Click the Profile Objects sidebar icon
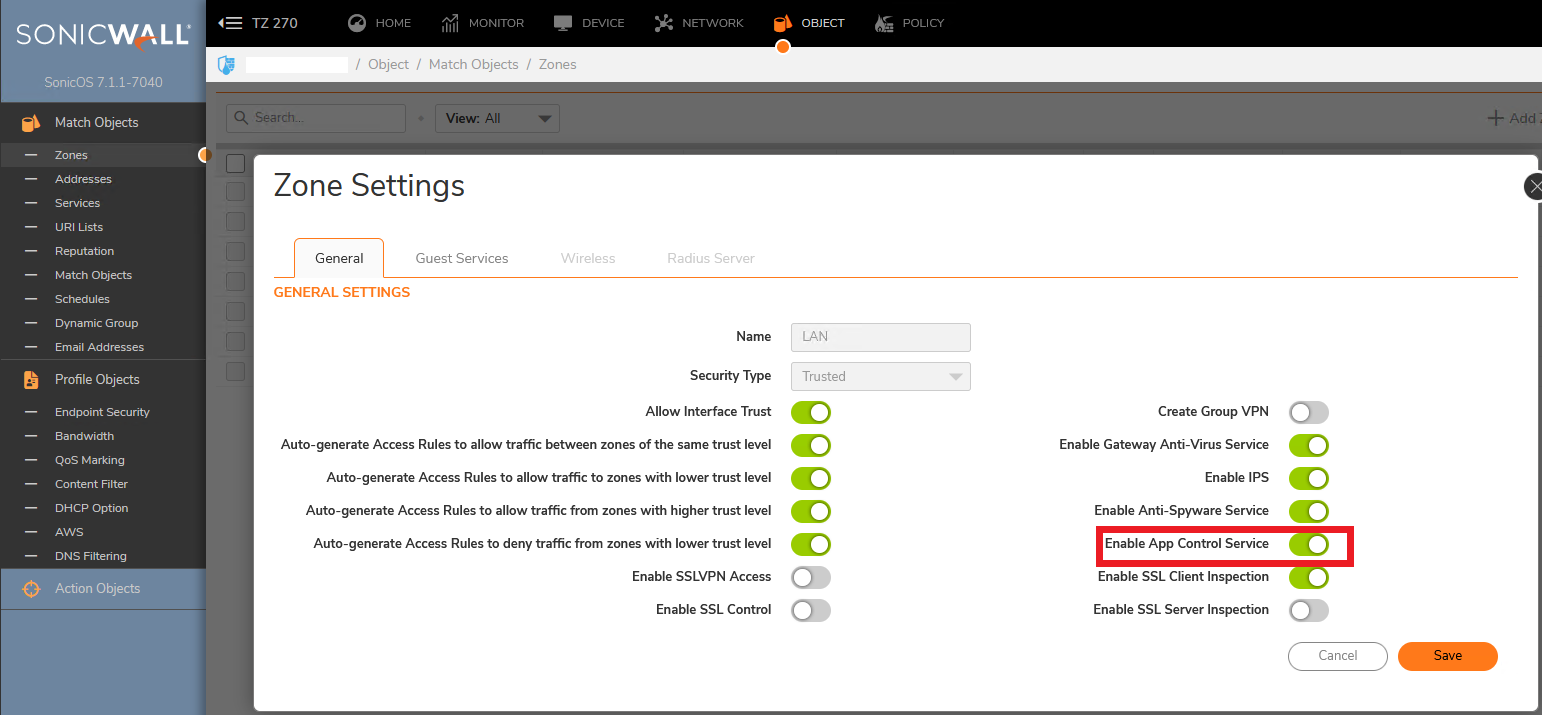1542x715 pixels. coord(31,380)
